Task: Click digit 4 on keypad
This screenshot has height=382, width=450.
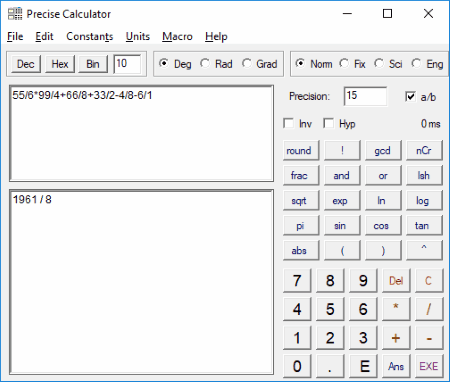Action: point(297,310)
